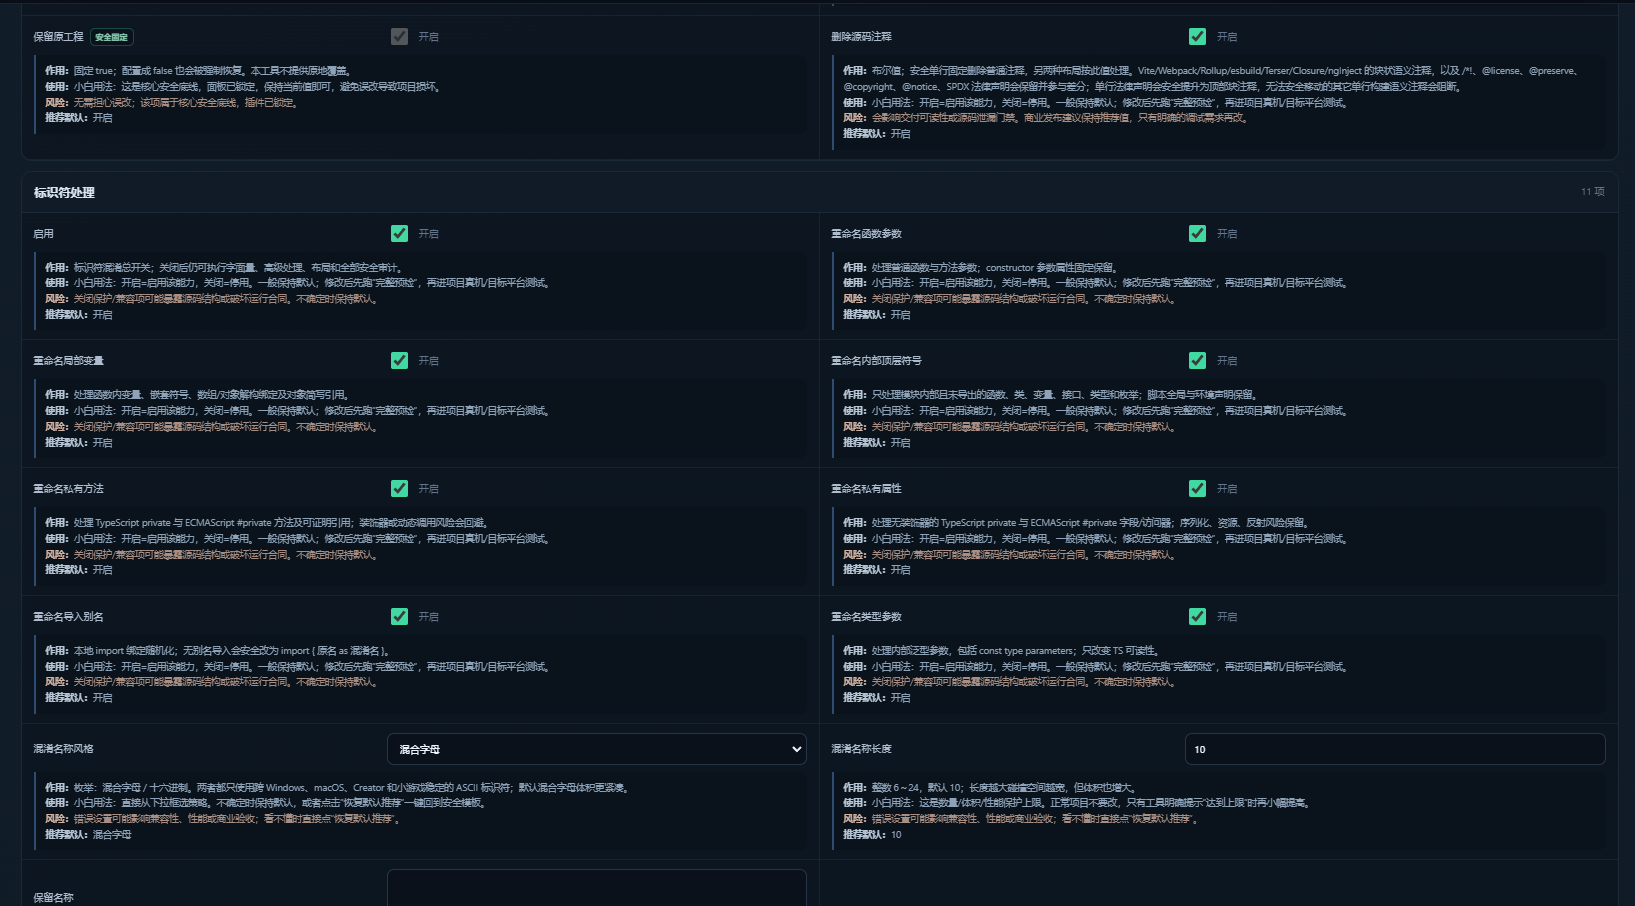Uncheck the 删除源码注释 checkbox
Image resolution: width=1635 pixels, height=906 pixels.
point(1197,37)
